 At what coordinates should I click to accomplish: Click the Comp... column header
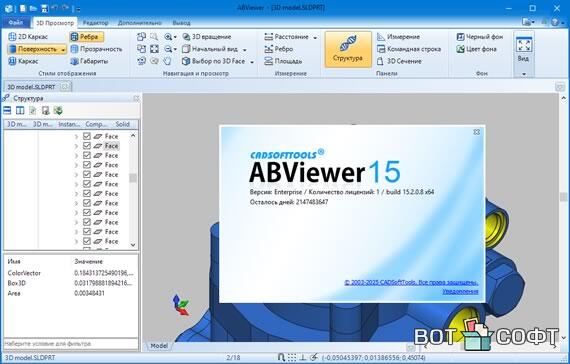click(96, 124)
